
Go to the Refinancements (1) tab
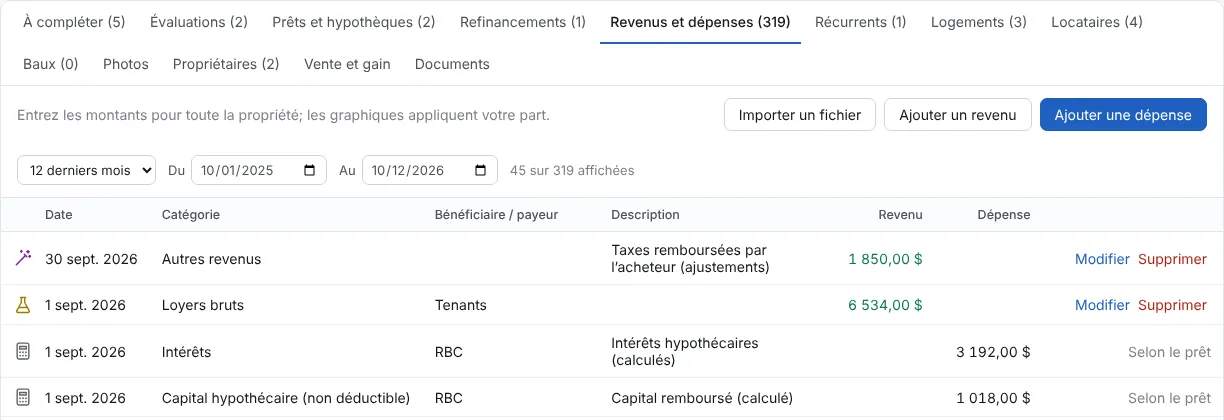(x=523, y=22)
